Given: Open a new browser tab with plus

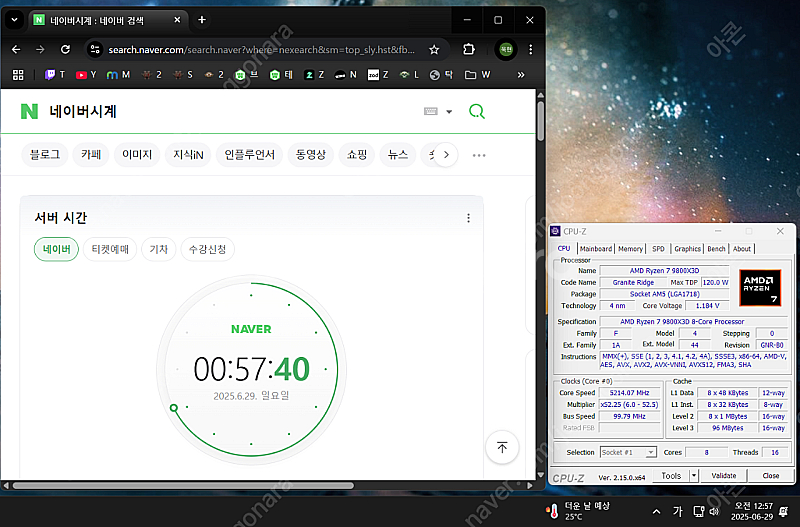Looking at the screenshot, I should (202, 20).
